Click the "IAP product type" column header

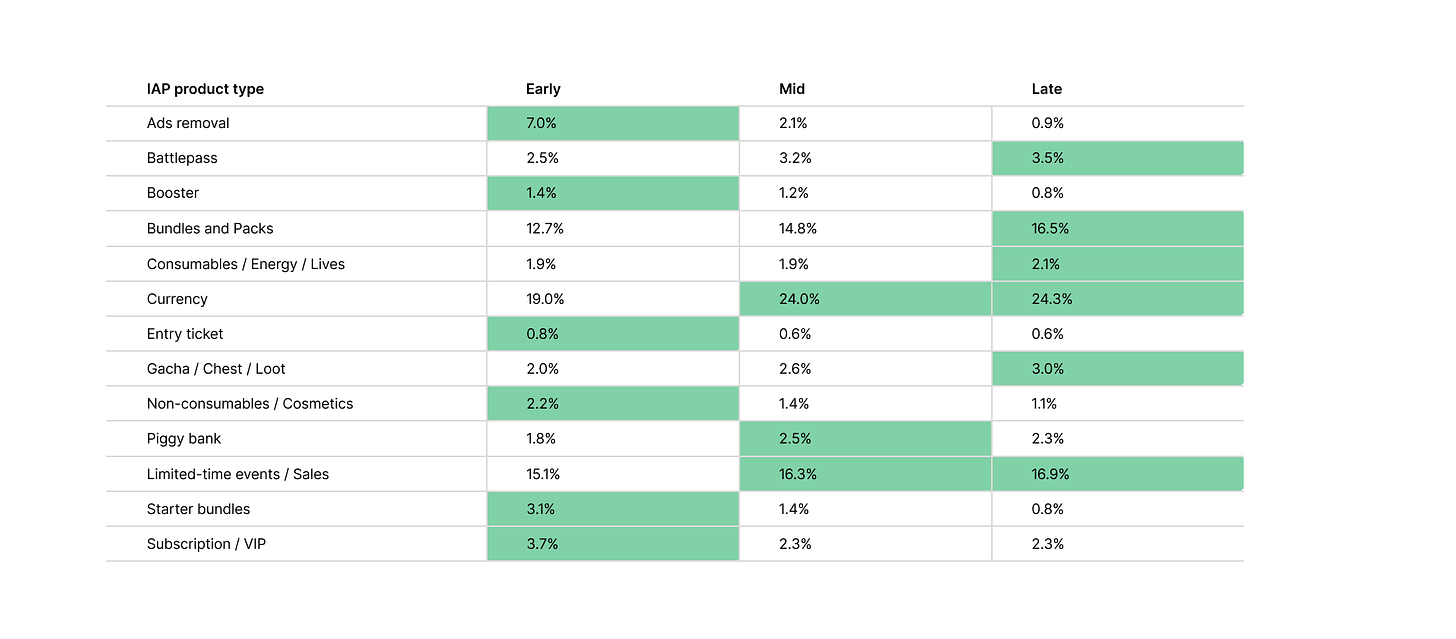tap(205, 89)
